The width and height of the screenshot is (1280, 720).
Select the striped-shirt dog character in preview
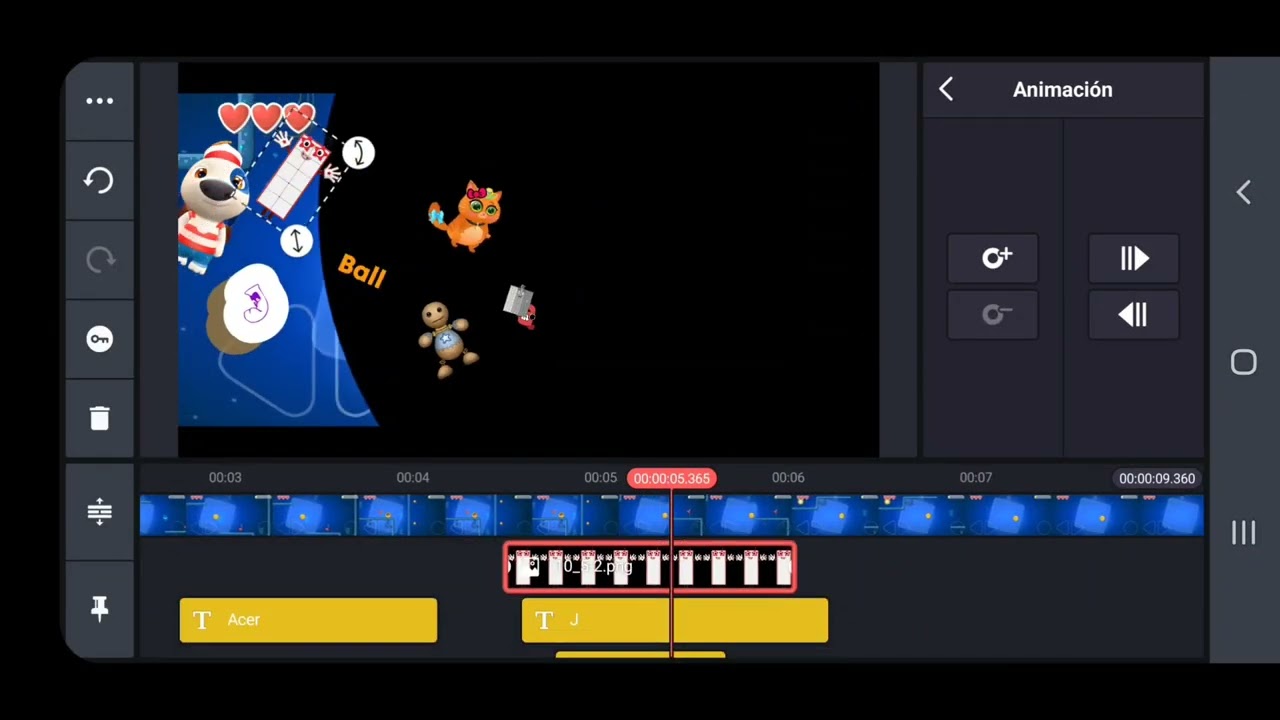(x=212, y=206)
